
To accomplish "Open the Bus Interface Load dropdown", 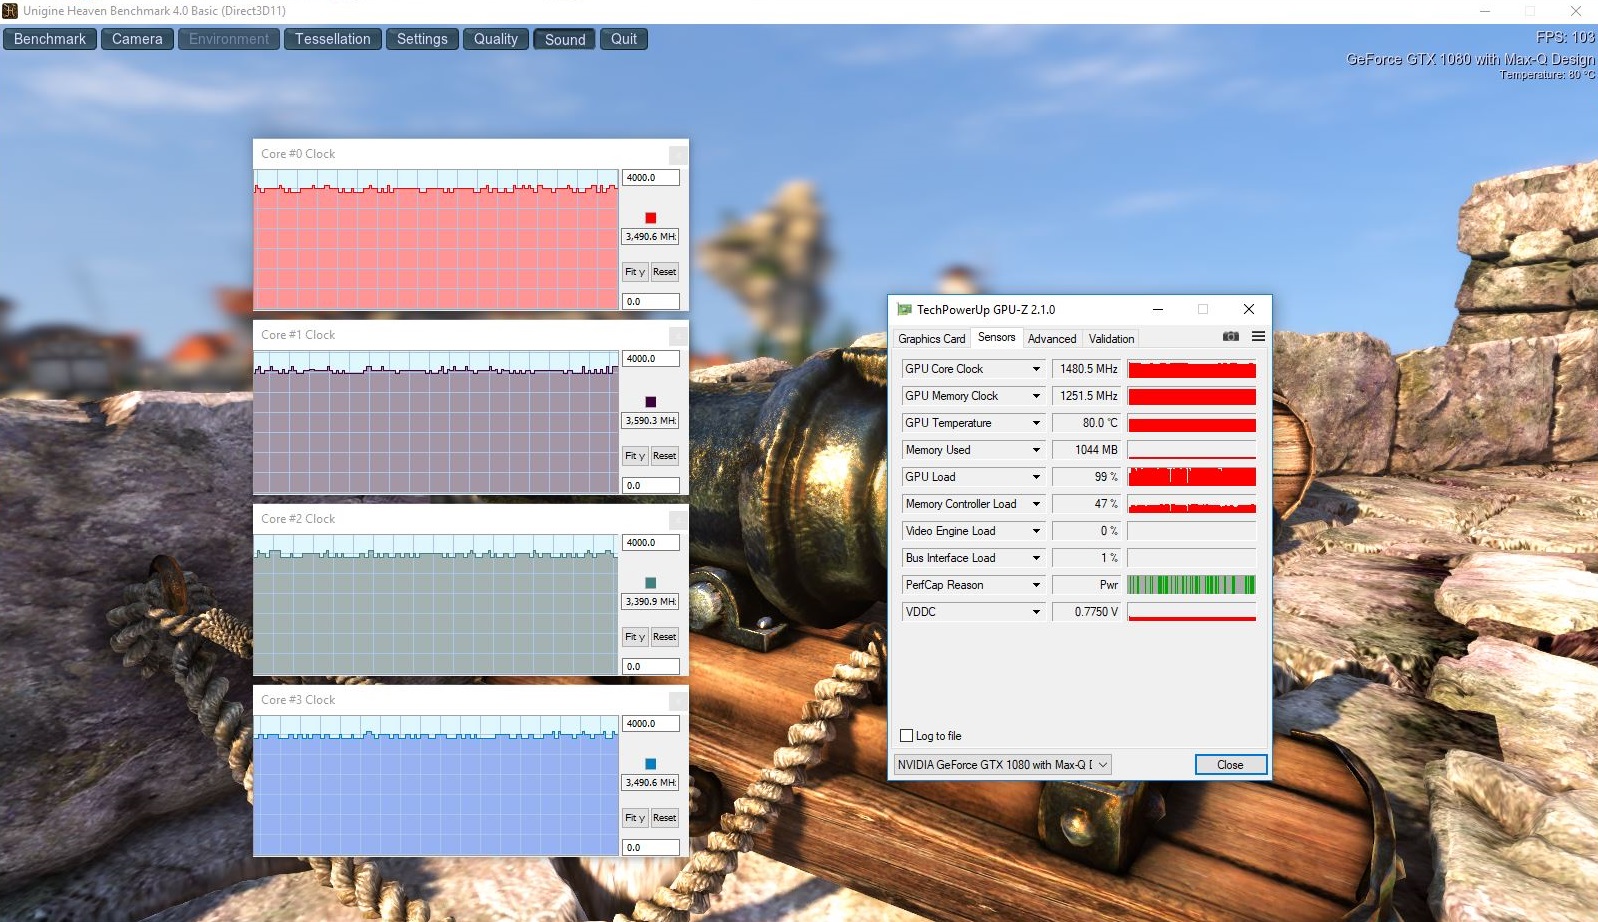I will click(1036, 558).
